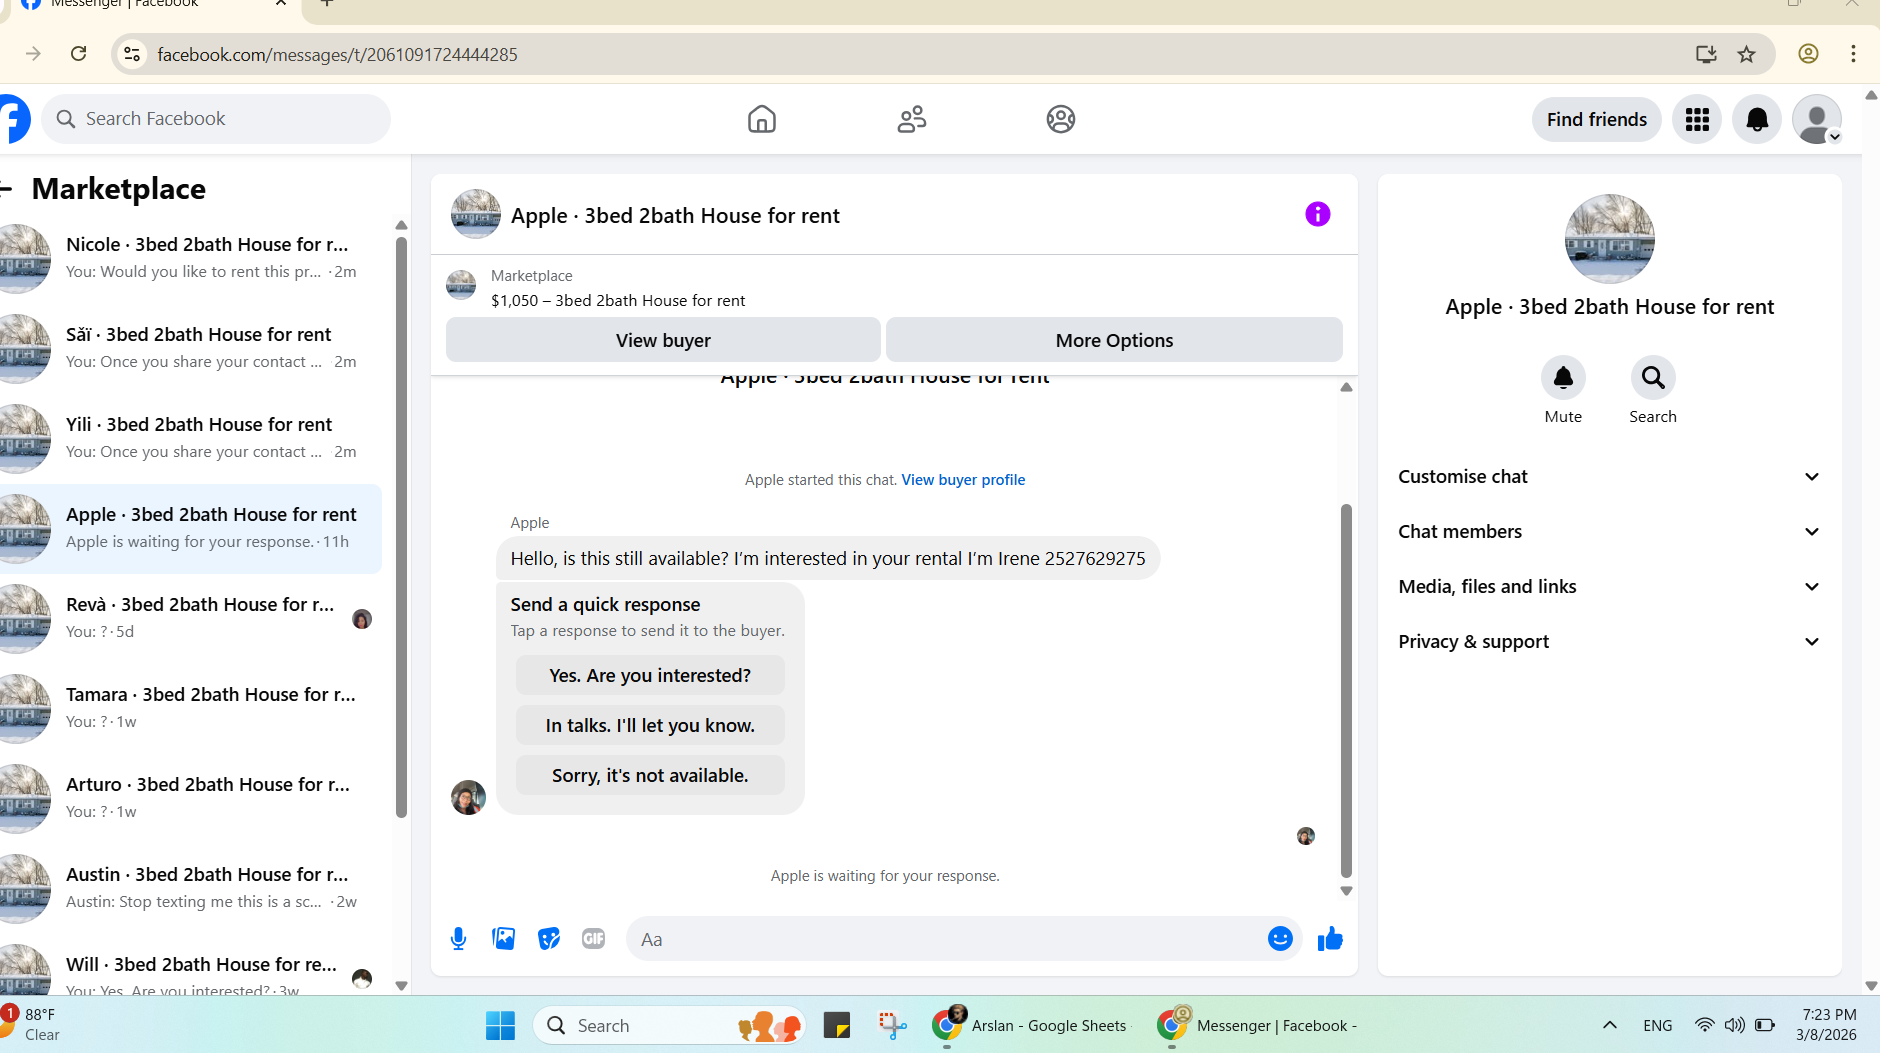Click the Search Facebook field
The height and width of the screenshot is (1053, 1880).
click(x=216, y=119)
